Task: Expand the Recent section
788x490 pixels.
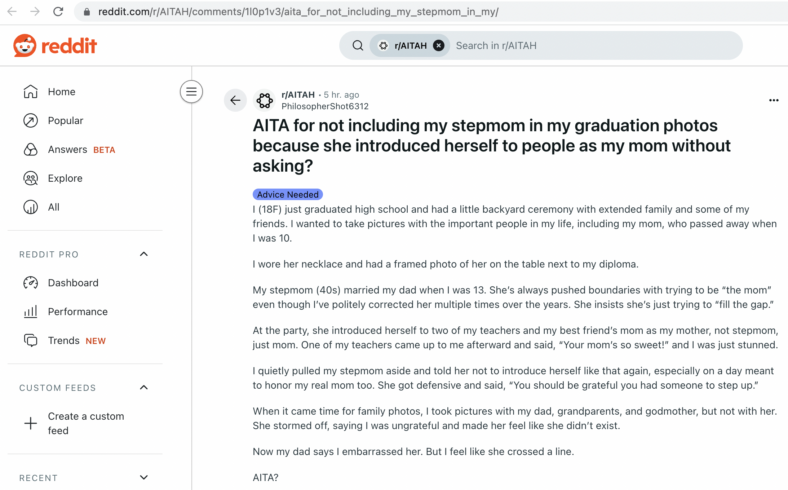Action: click(x=144, y=477)
